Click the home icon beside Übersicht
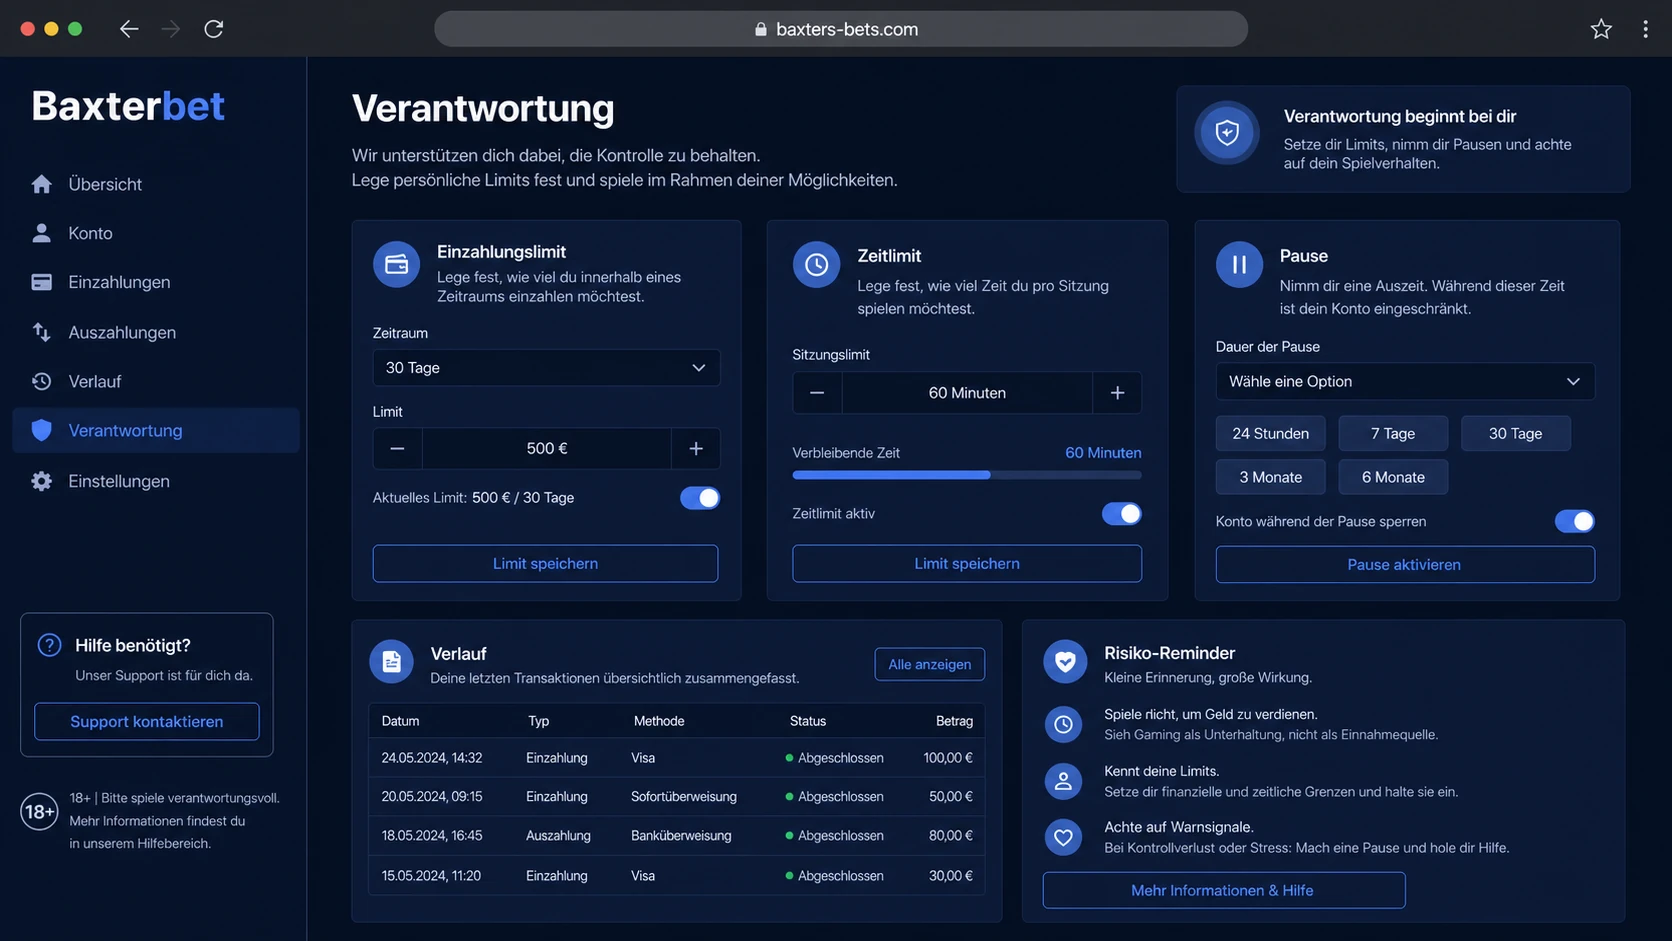1672x941 pixels. 41,184
